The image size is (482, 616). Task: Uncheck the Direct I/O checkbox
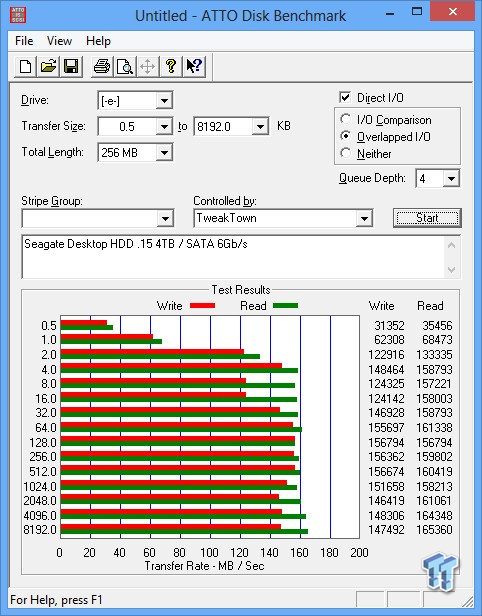(345, 97)
